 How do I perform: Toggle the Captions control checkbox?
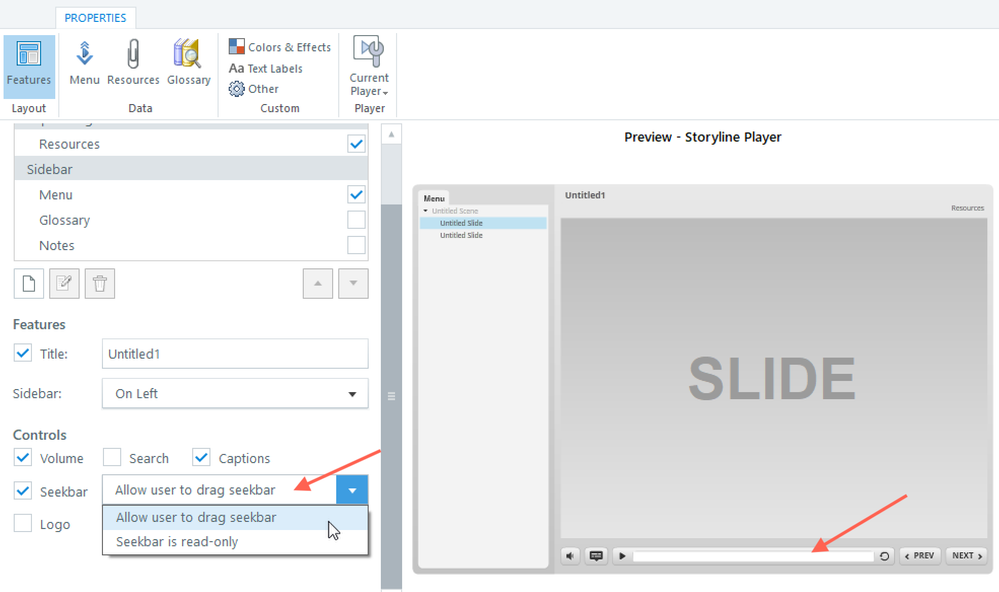[x=201, y=458]
